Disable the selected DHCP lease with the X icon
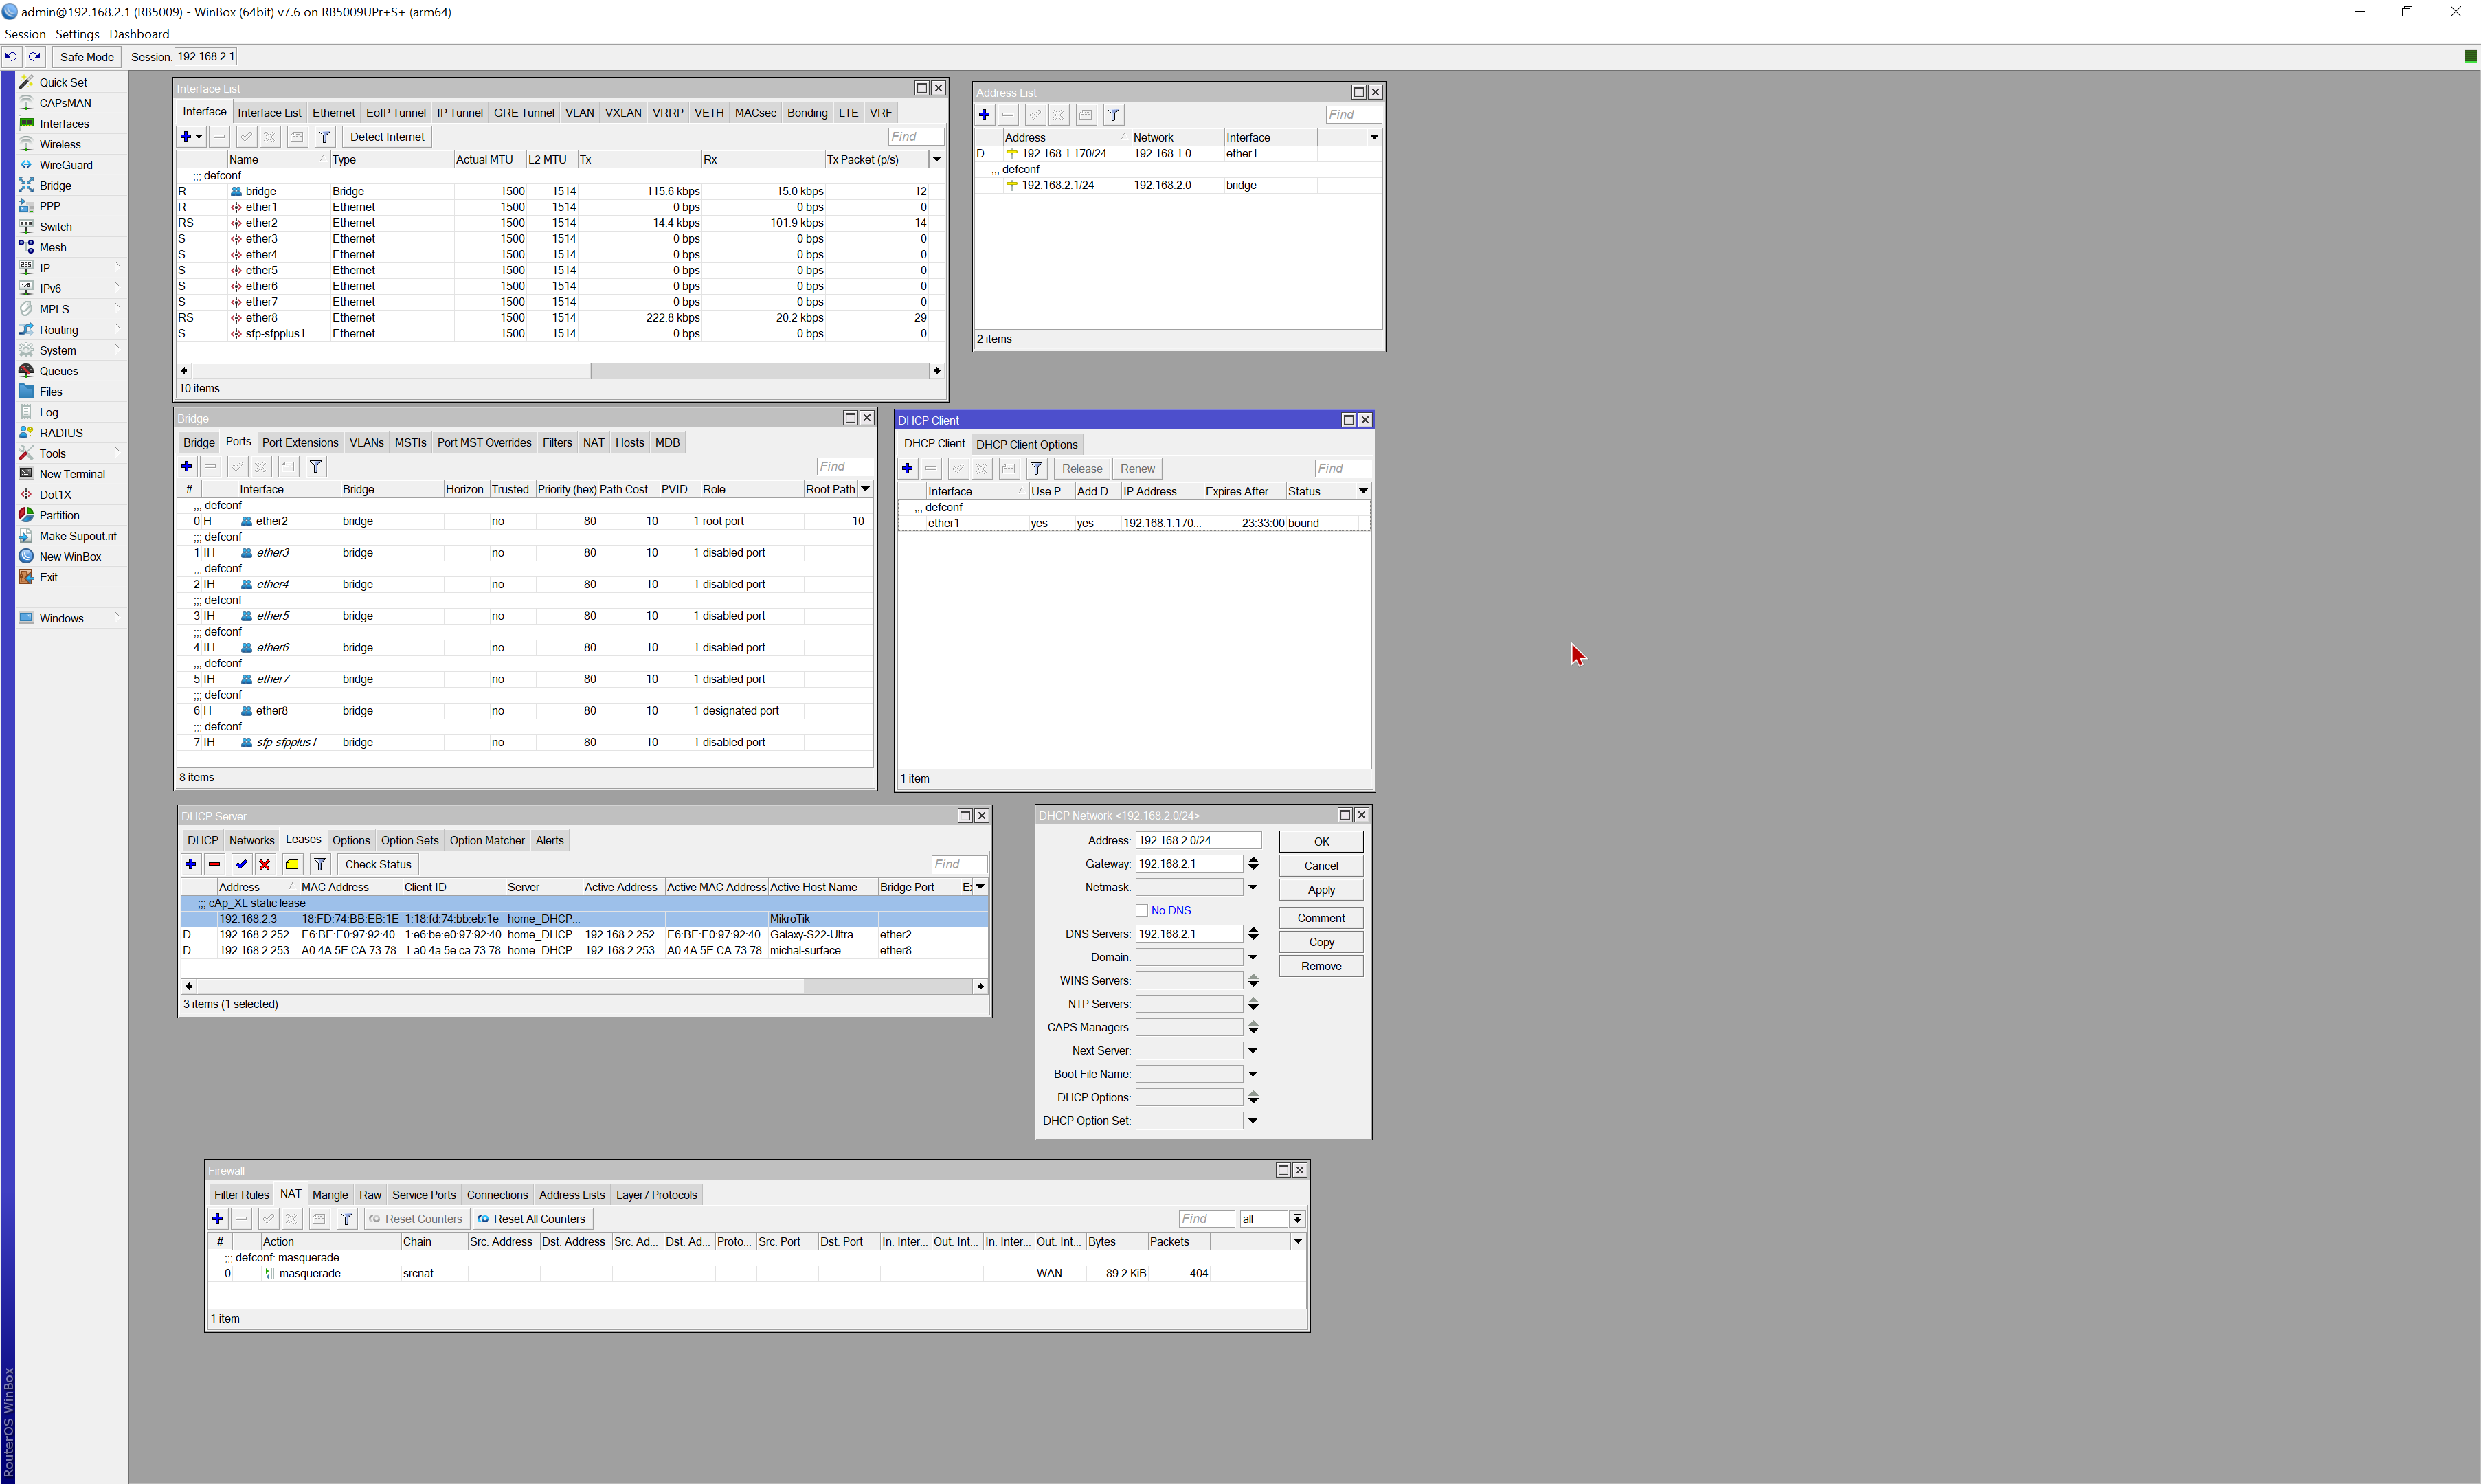 coord(265,864)
